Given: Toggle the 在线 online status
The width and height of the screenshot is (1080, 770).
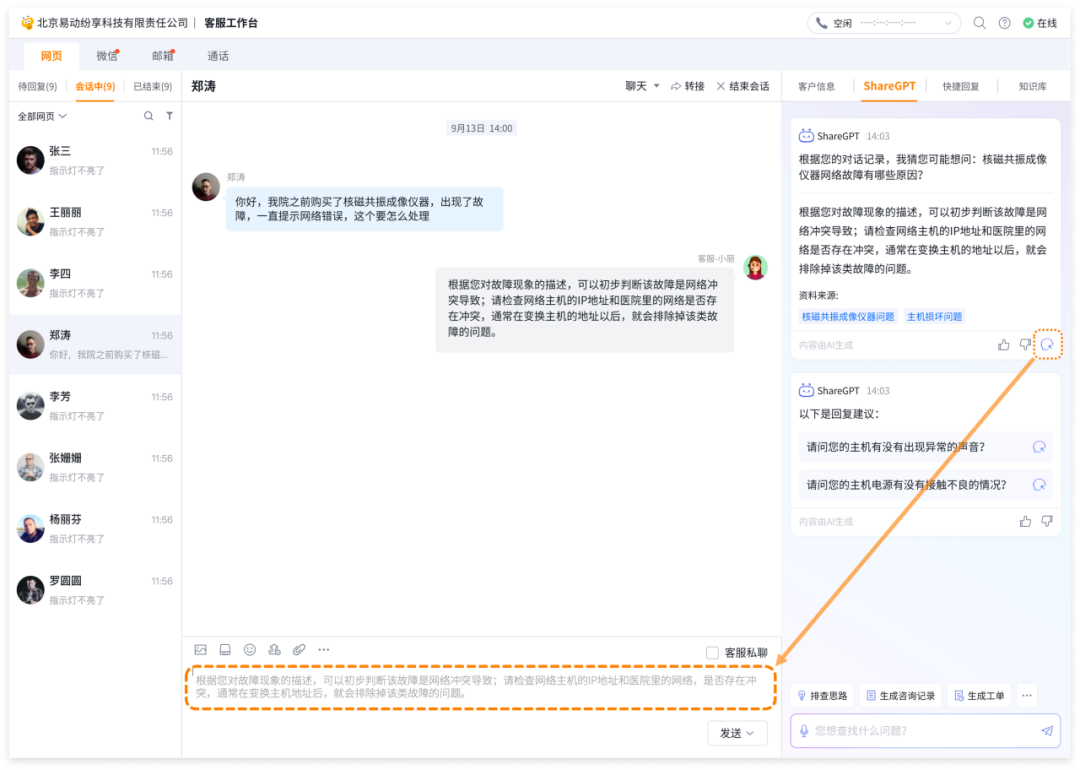Looking at the screenshot, I should (x=1040, y=23).
